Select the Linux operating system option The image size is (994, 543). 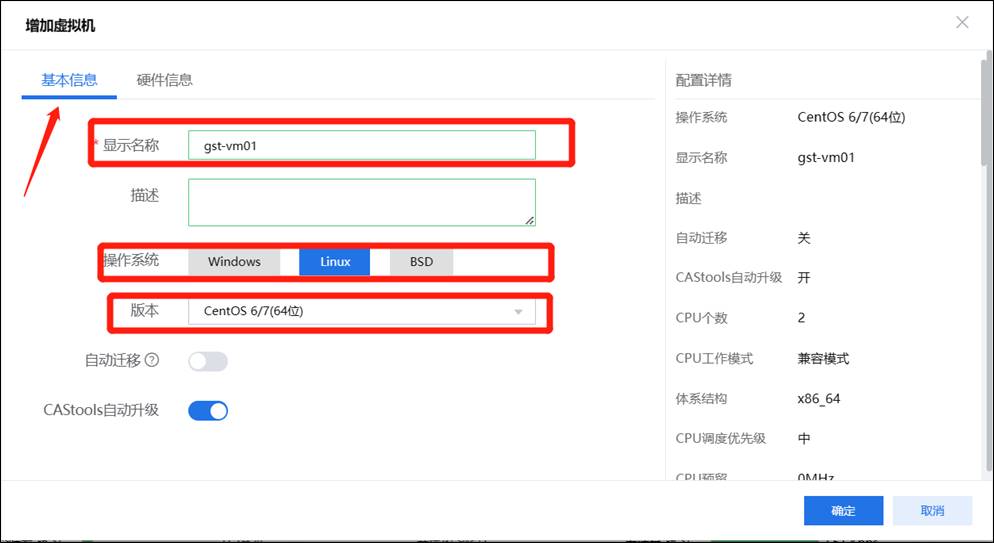[x=335, y=262]
